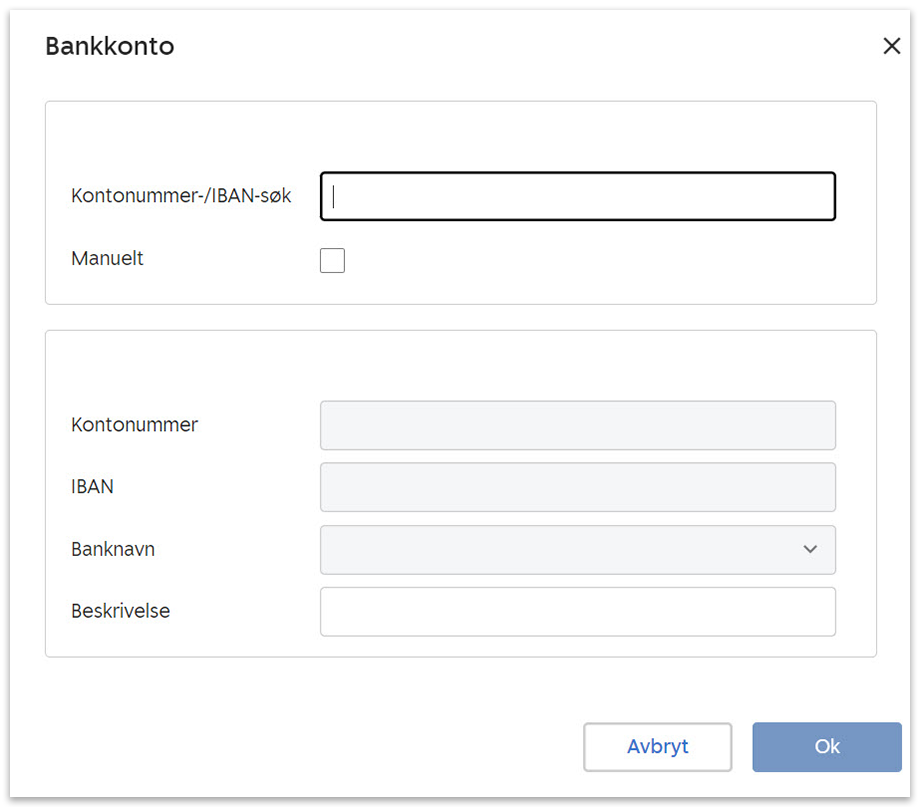The width and height of the screenshot is (920, 807).
Task: Confirm with the Ok button
Action: (x=826, y=747)
